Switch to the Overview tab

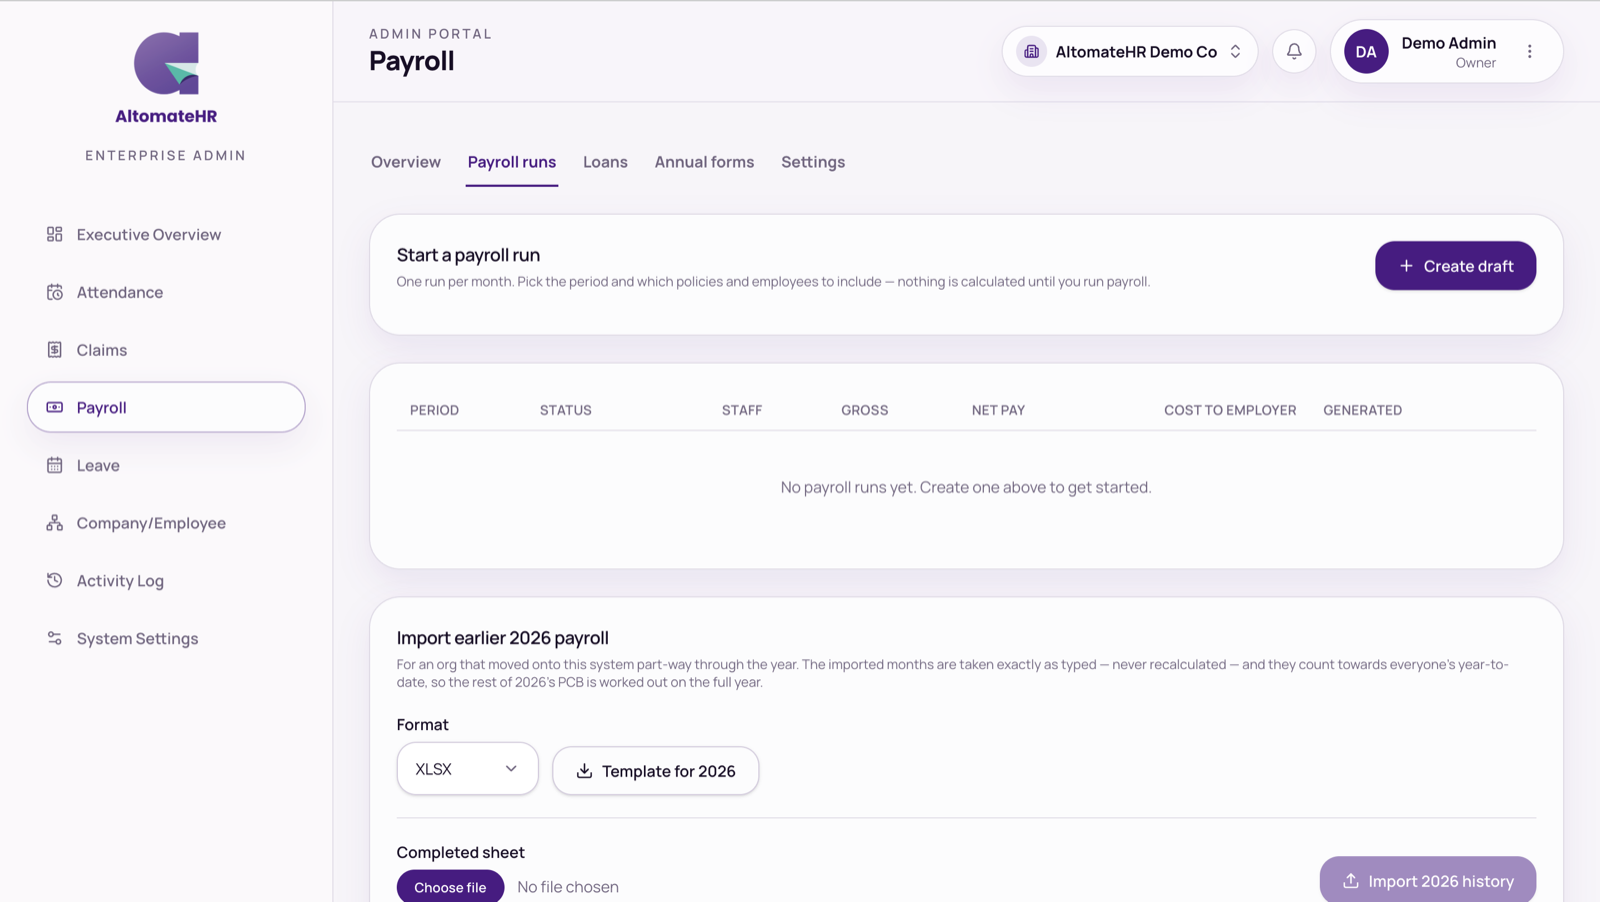[x=406, y=162]
